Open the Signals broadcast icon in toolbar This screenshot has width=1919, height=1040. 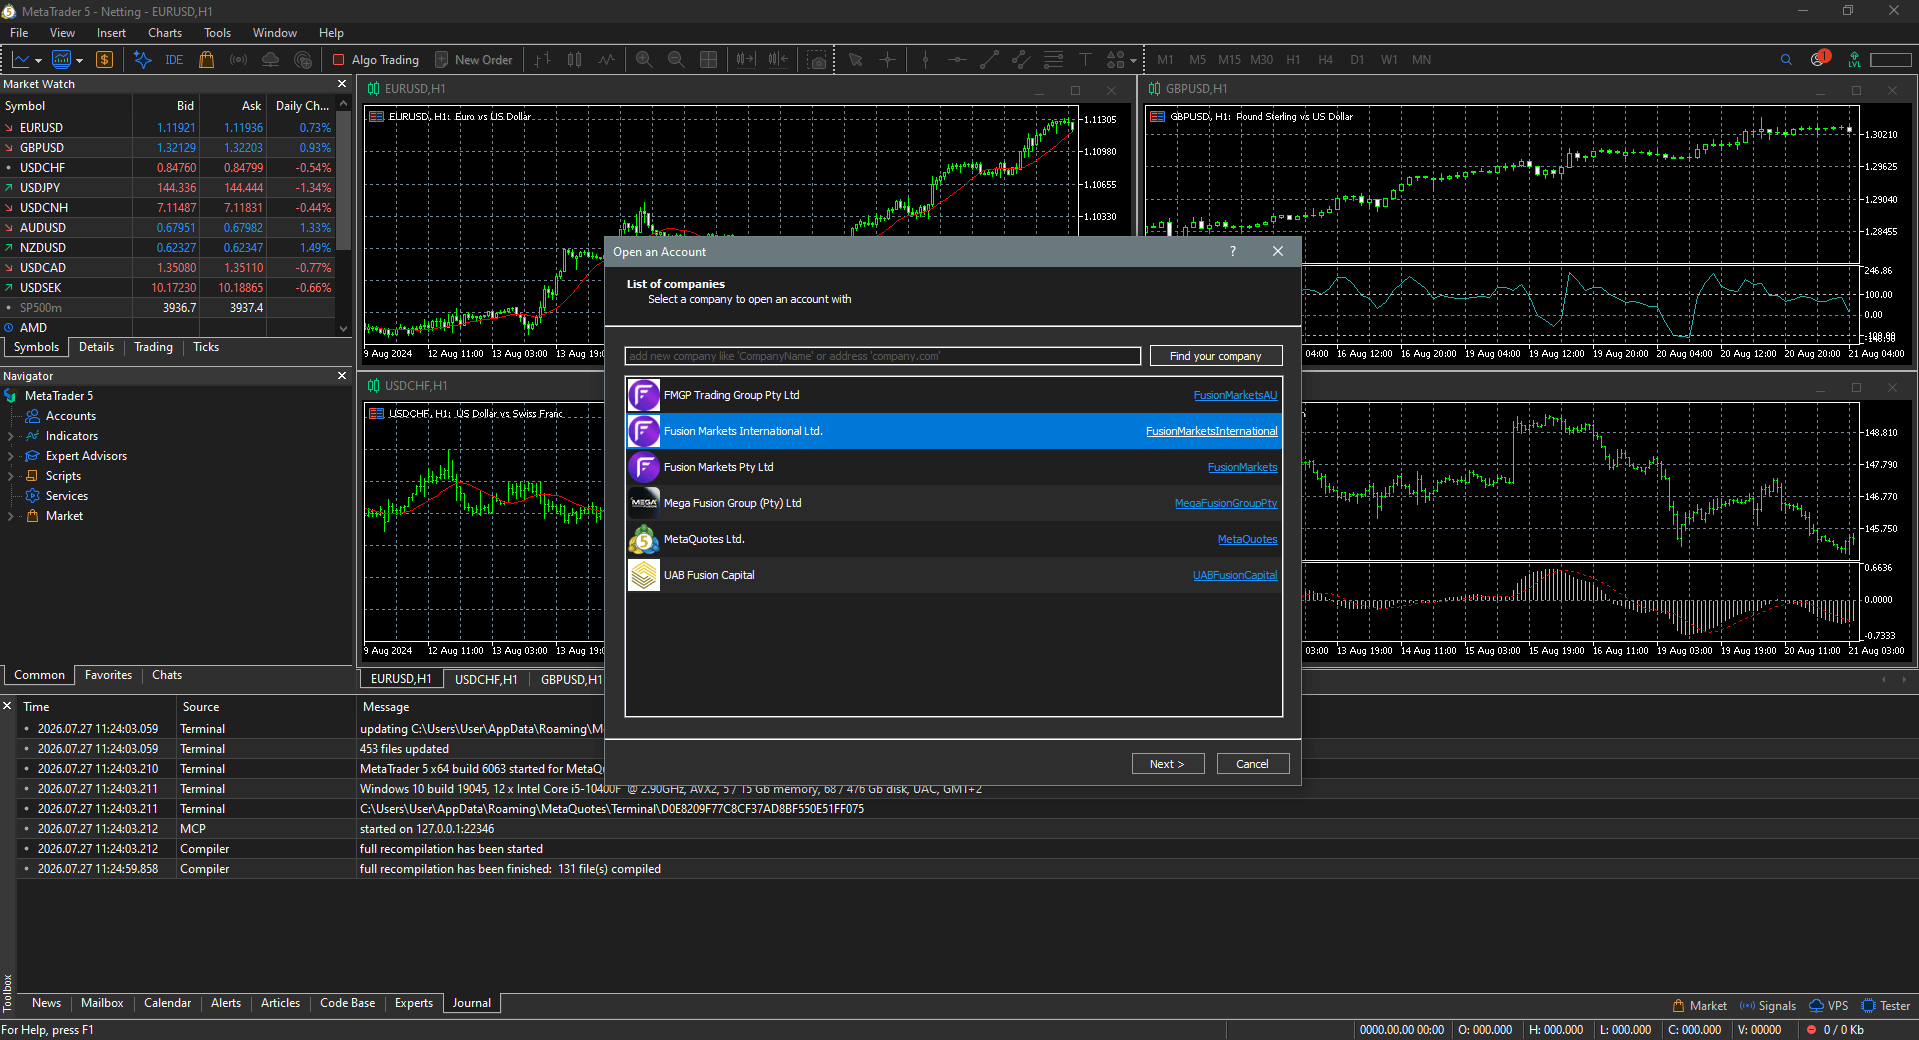(x=238, y=60)
